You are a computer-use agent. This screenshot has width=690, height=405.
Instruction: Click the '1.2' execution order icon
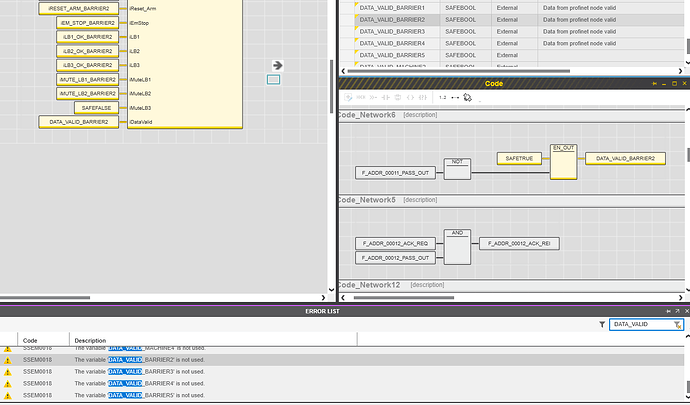(x=442, y=97)
